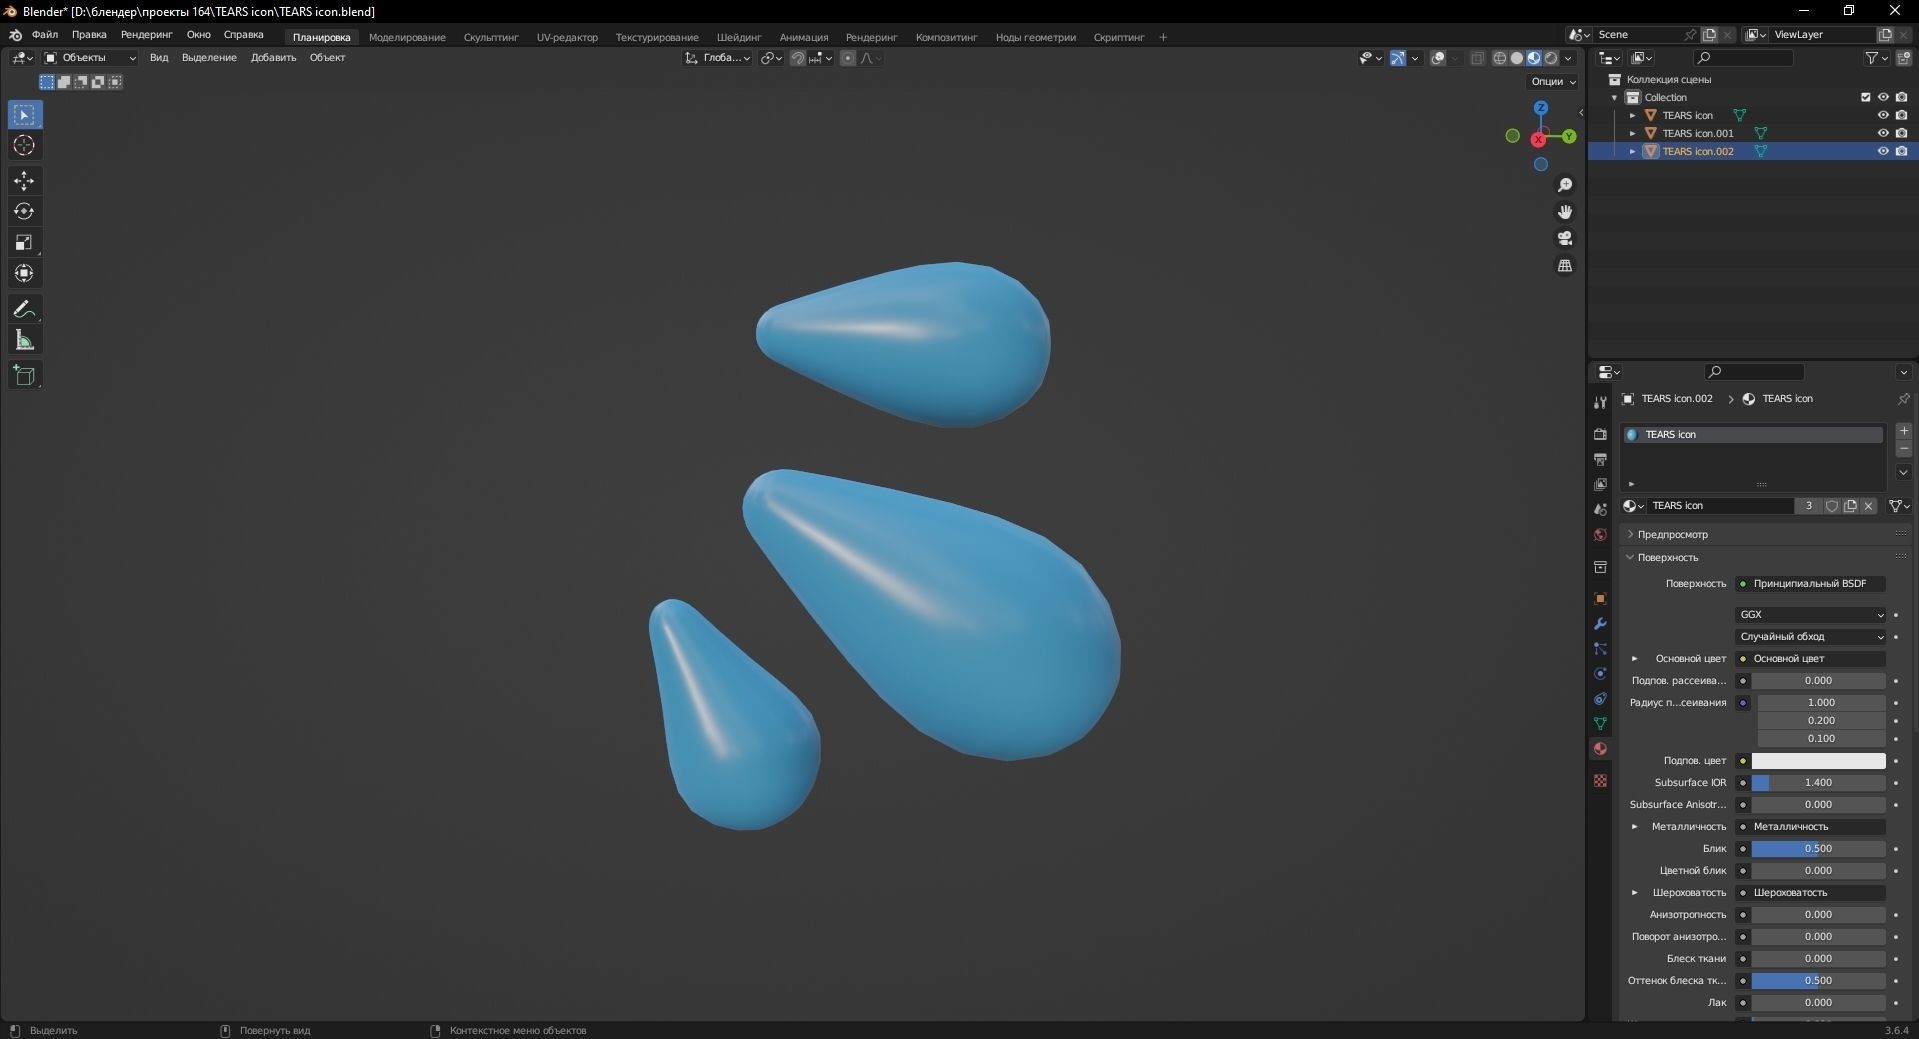Expand the Основной цвет disclosure triangle
Viewport: 1919px width, 1039px height.
(x=1635, y=658)
